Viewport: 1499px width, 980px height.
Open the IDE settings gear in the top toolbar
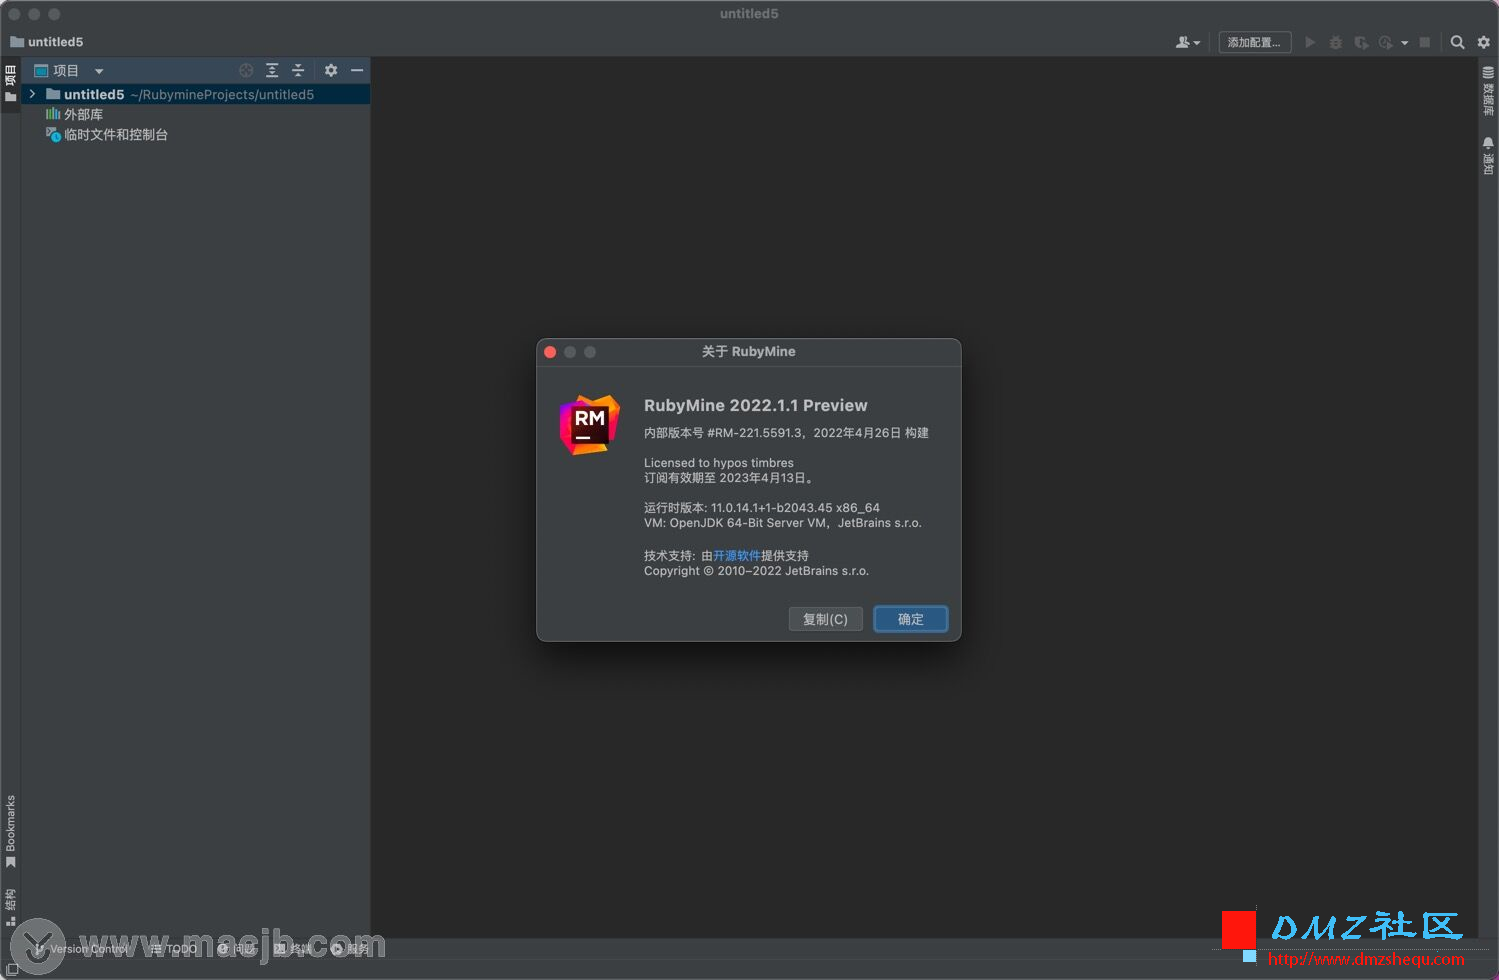(x=1484, y=42)
